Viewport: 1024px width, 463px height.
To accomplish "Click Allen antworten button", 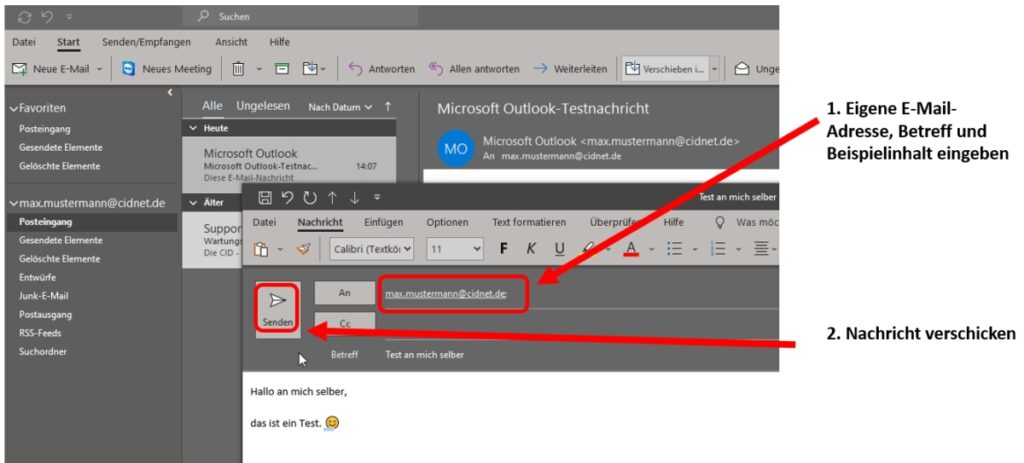I will [x=474, y=69].
